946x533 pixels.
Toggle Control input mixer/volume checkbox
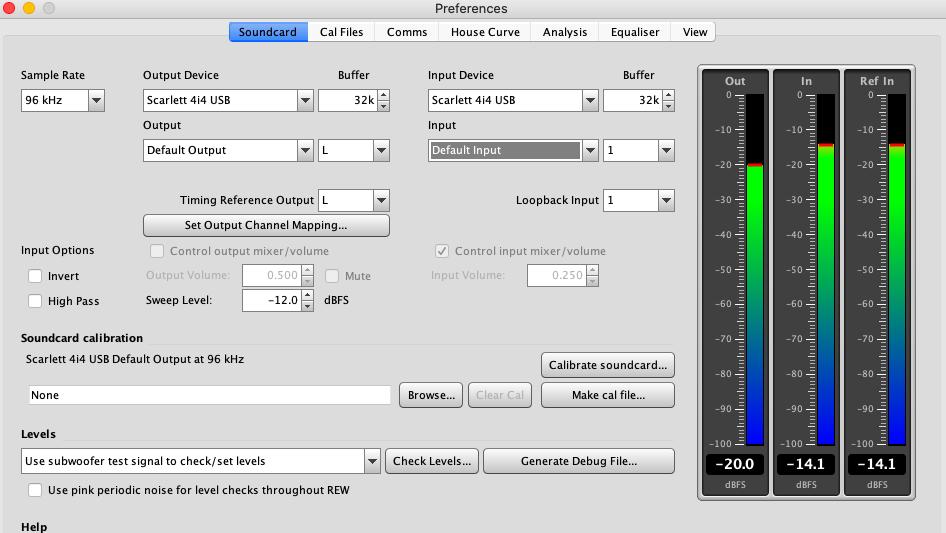(x=442, y=251)
